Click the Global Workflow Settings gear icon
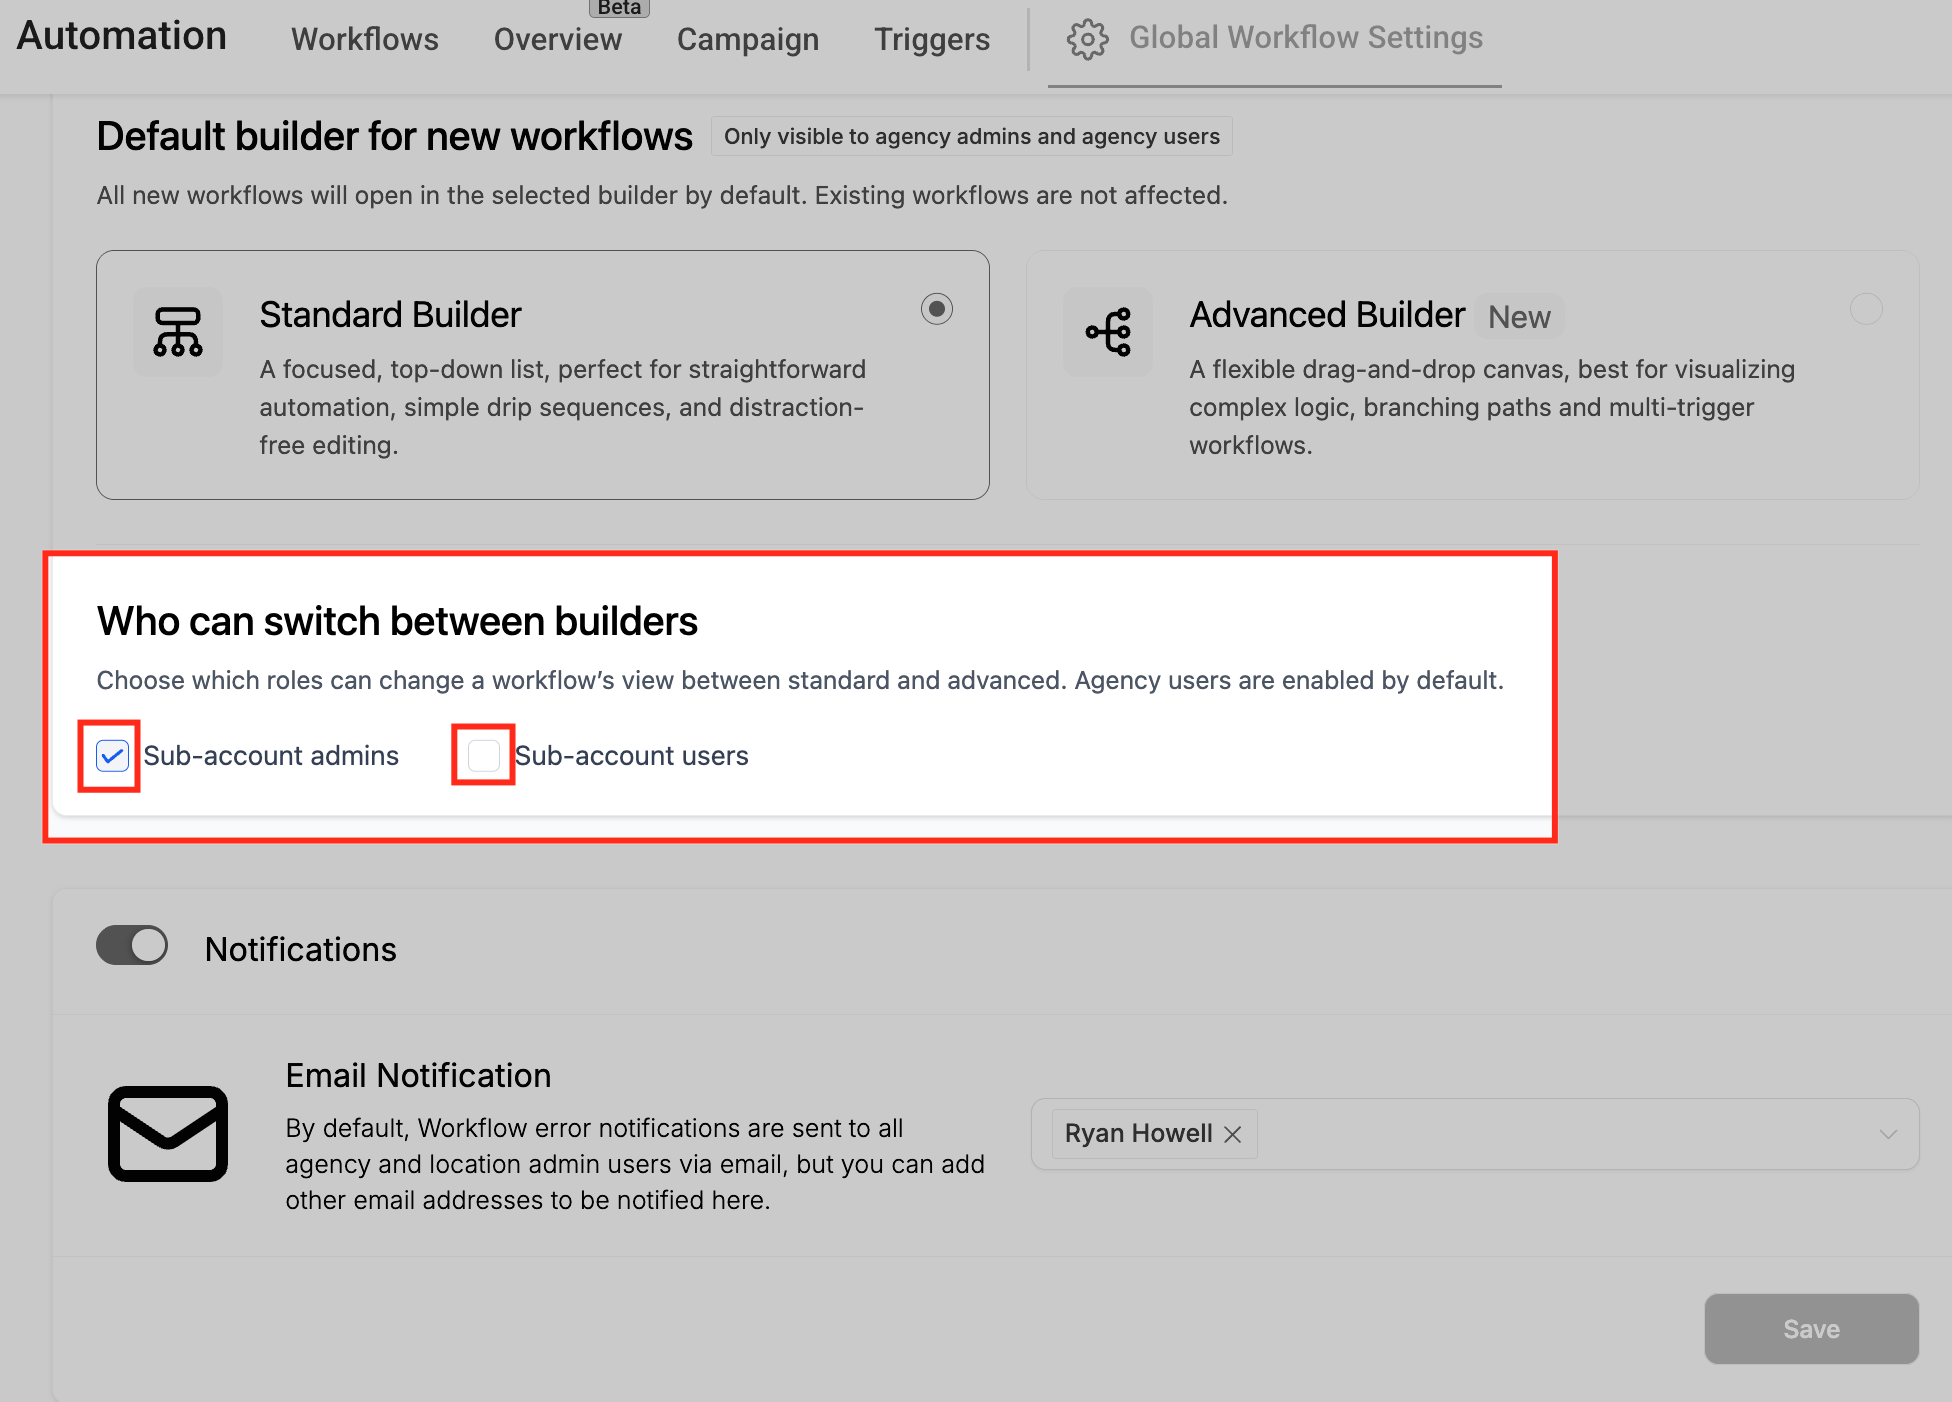The width and height of the screenshot is (1952, 1402). 1087,39
